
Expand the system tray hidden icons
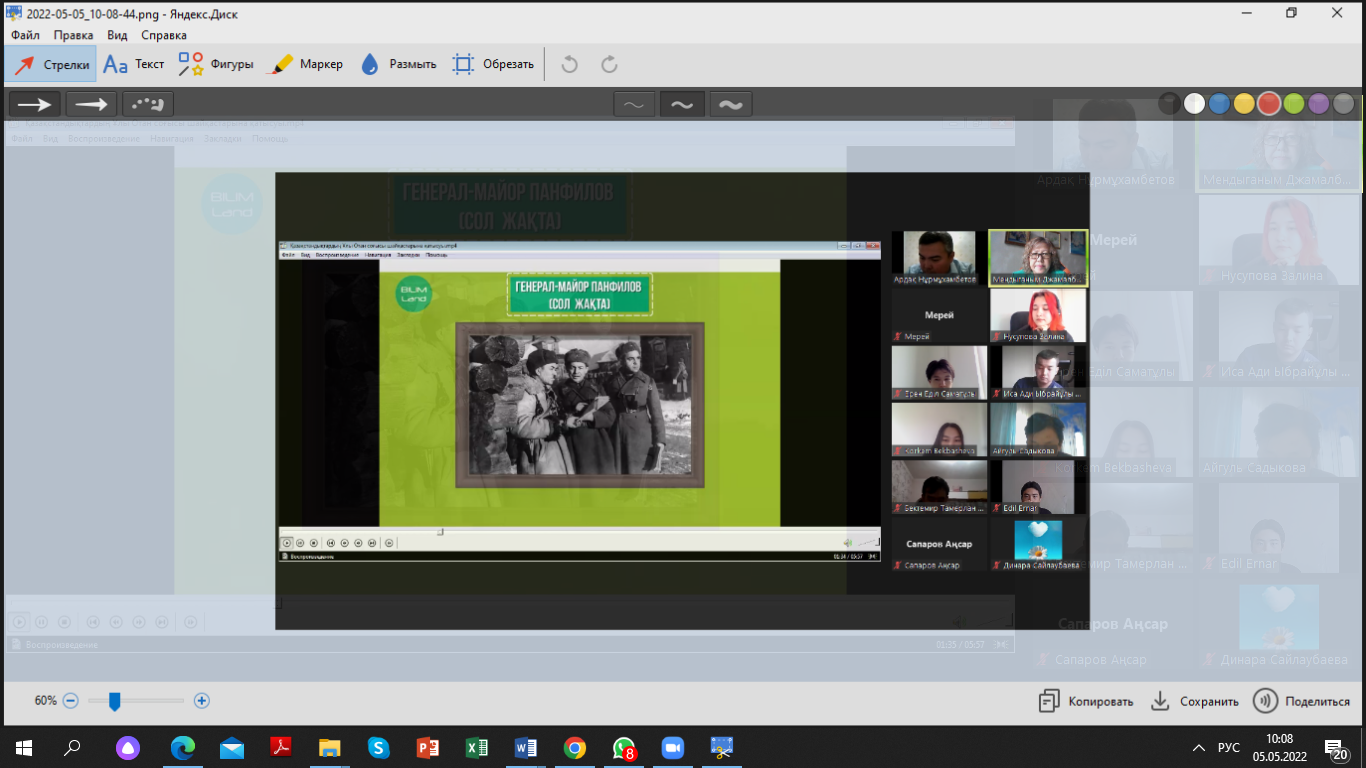click(1199, 747)
